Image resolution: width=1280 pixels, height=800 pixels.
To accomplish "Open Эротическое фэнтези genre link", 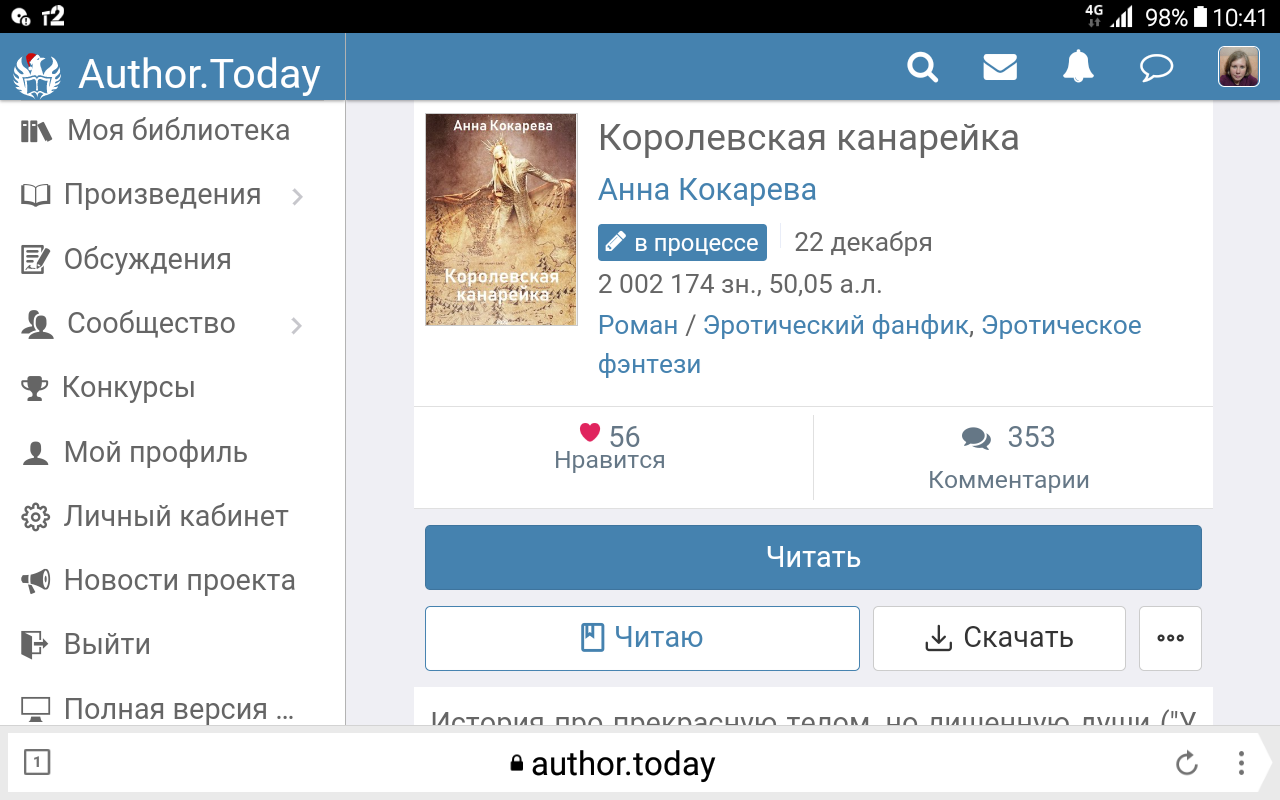I will pyautogui.click(x=869, y=344).
